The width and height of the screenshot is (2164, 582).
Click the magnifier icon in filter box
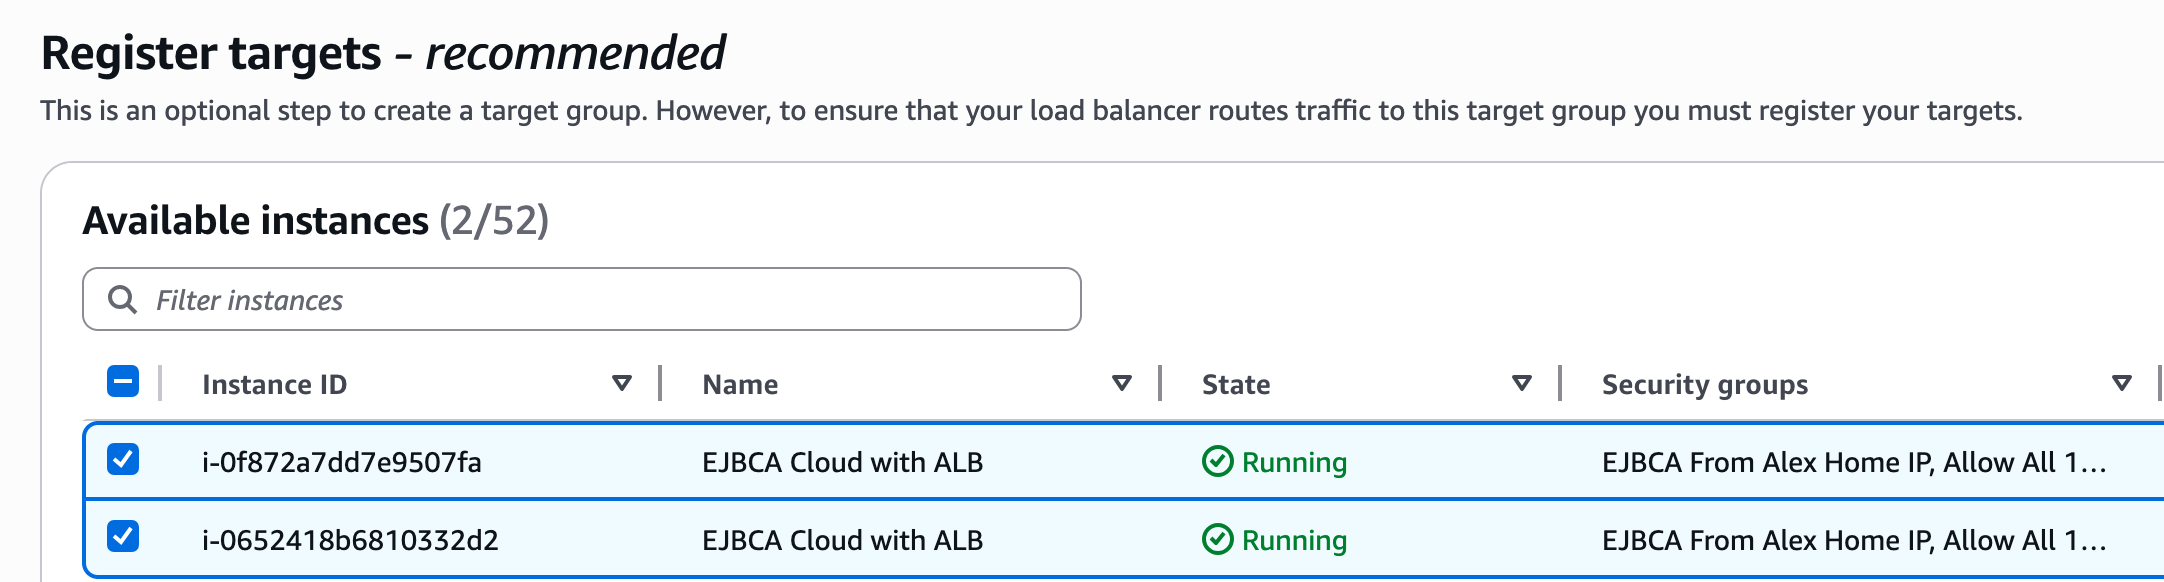(122, 299)
